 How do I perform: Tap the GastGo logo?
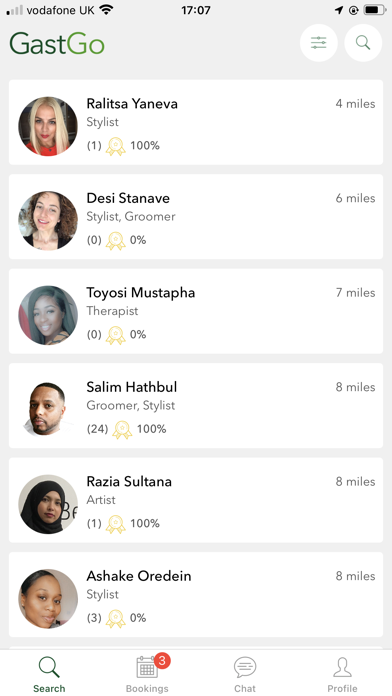(57, 44)
